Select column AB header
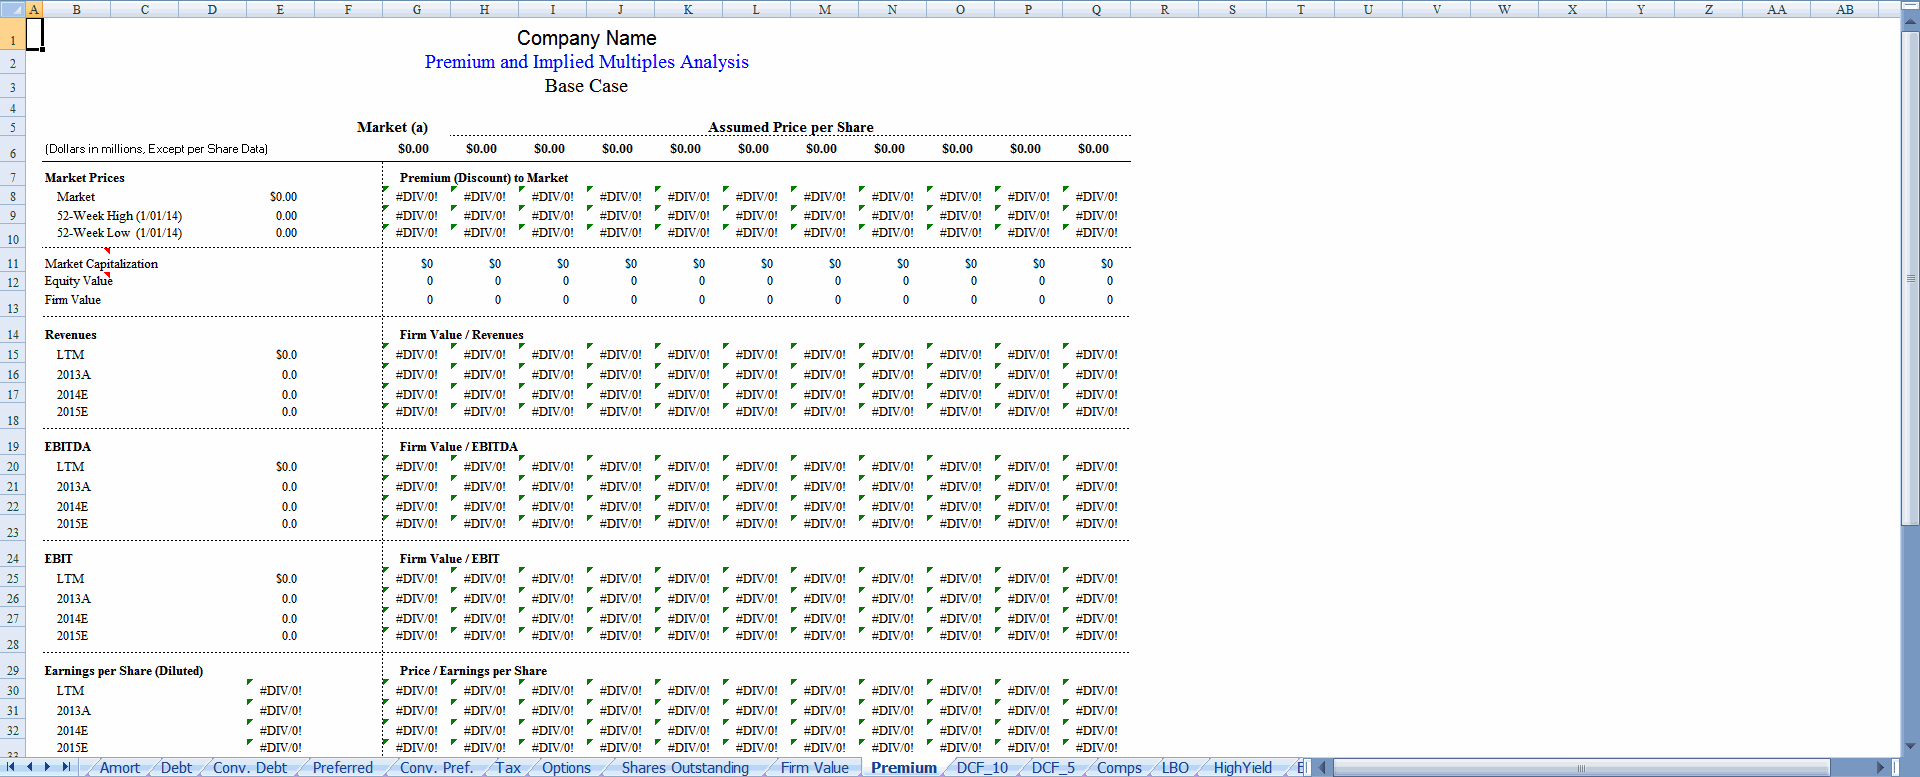Viewport: 1920px width, 777px height. pyautogui.click(x=1845, y=9)
